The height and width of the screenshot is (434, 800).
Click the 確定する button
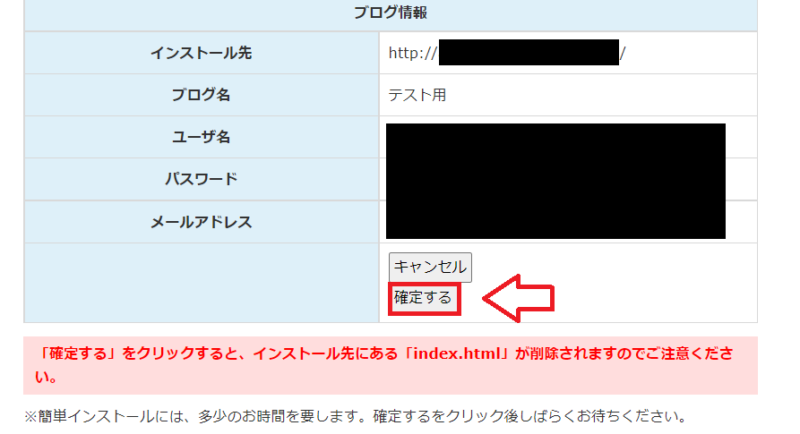(423, 298)
